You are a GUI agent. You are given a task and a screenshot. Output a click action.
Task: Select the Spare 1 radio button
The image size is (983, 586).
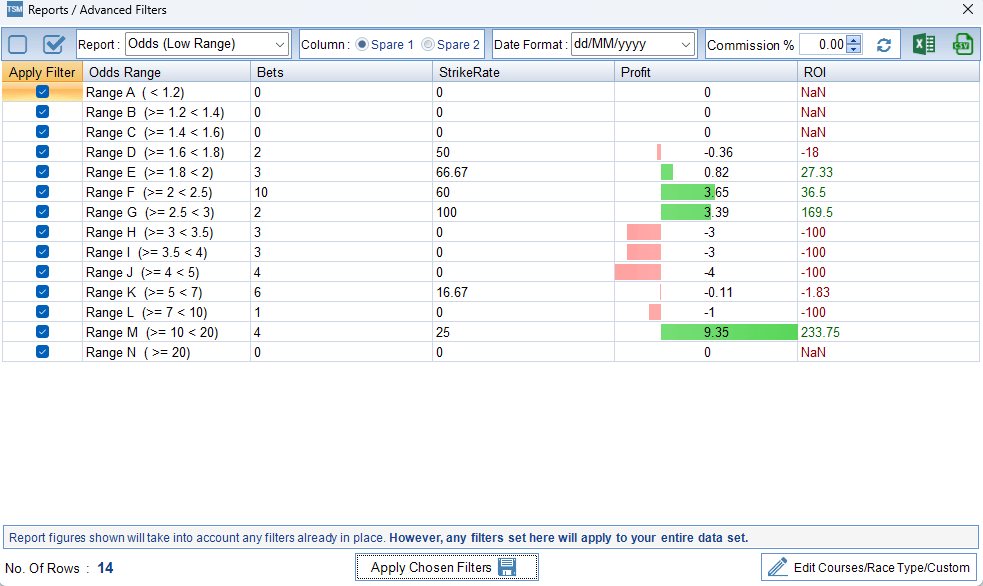coord(362,45)
